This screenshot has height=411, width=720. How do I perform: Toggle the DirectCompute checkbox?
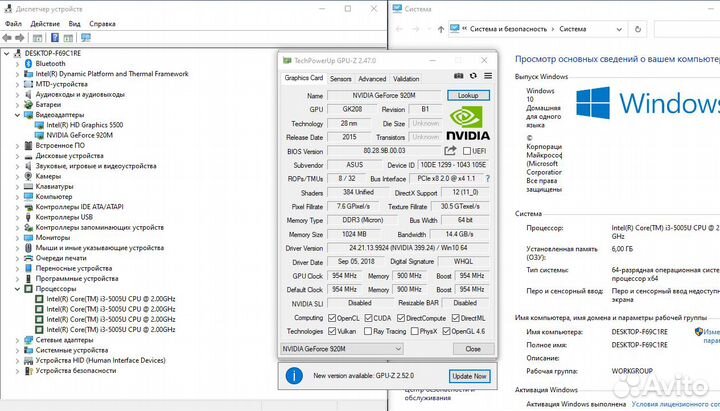(x=401, y=318)
